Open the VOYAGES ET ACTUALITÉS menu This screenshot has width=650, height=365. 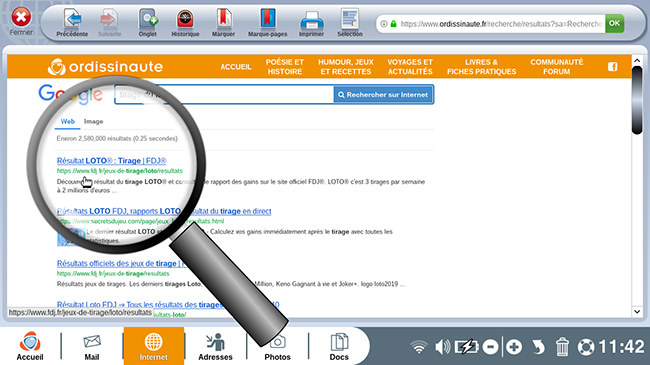pyautogui.click(x=410, y=67)
